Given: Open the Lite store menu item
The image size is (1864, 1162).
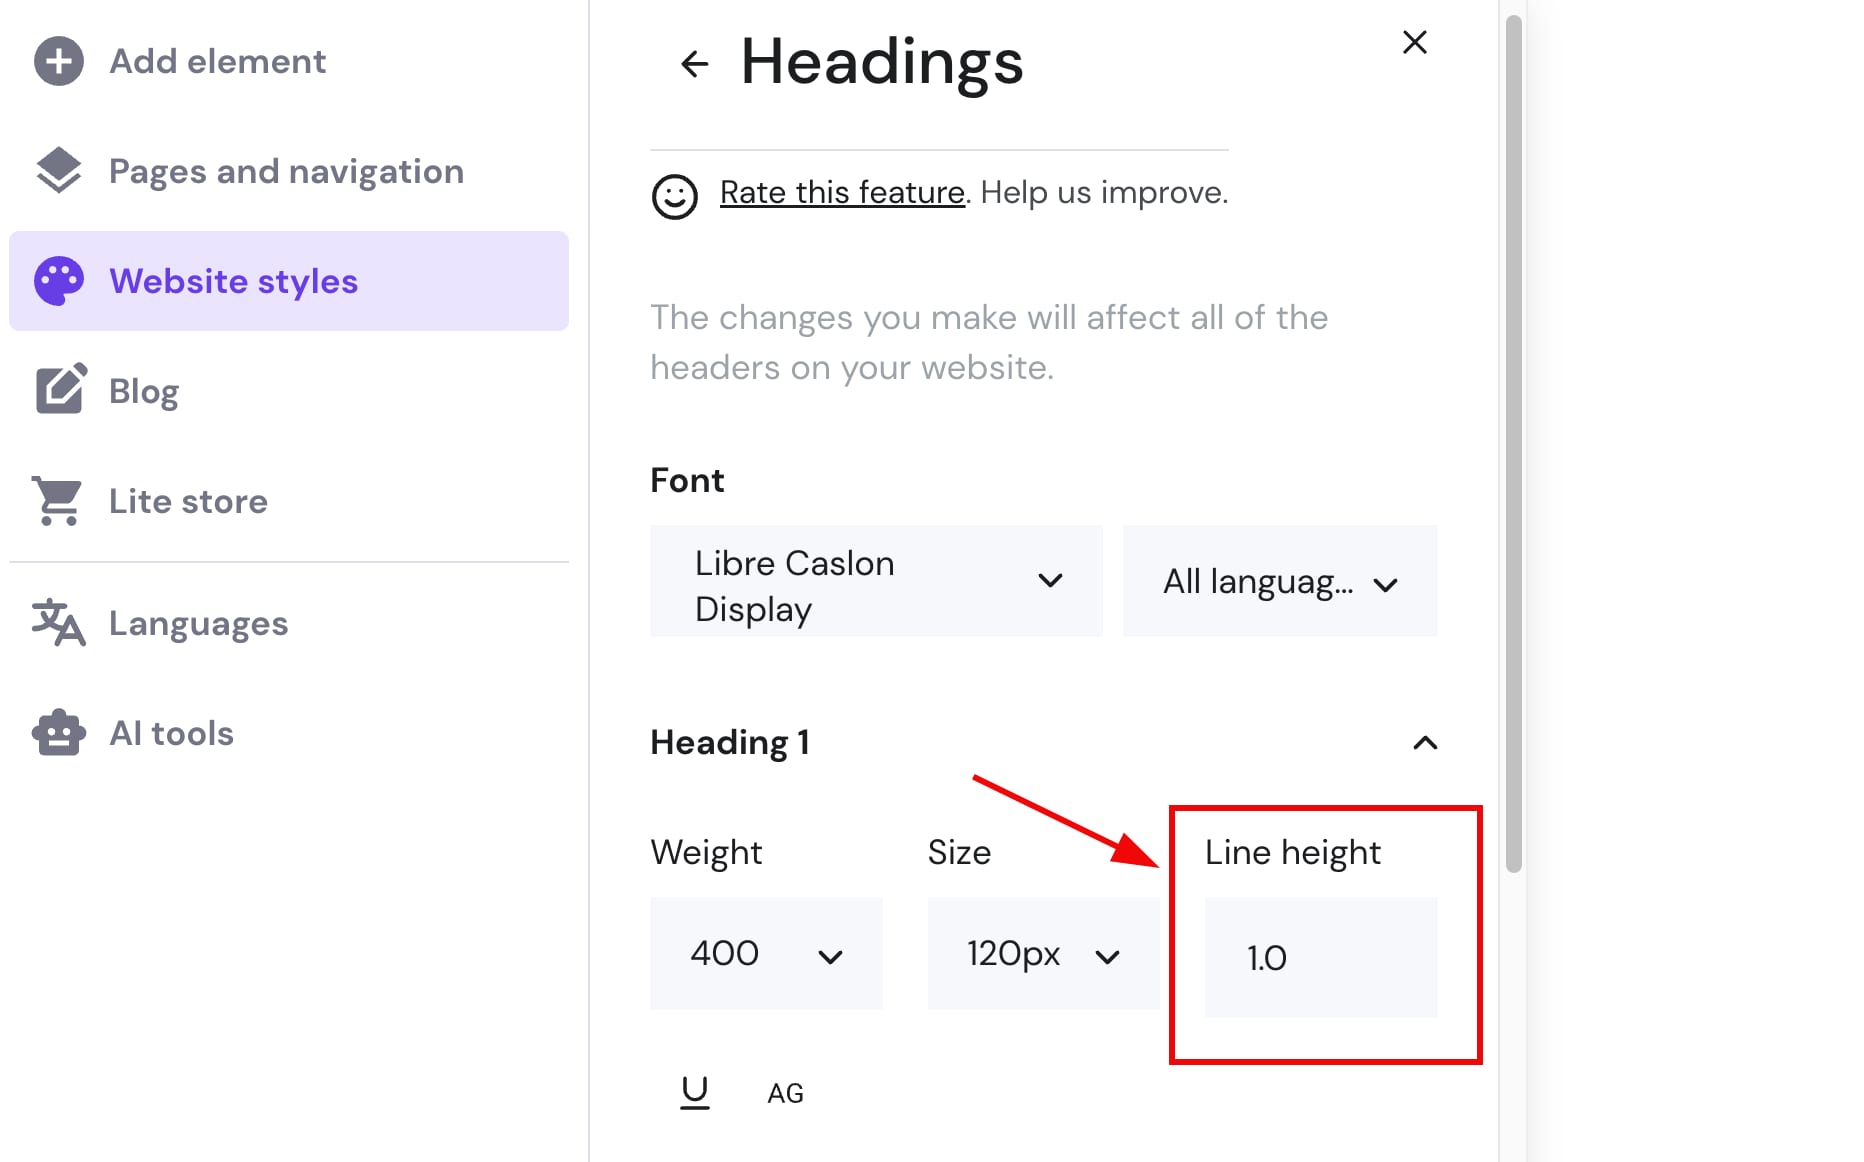Looking at the screenshot, I should pos(188,501).
